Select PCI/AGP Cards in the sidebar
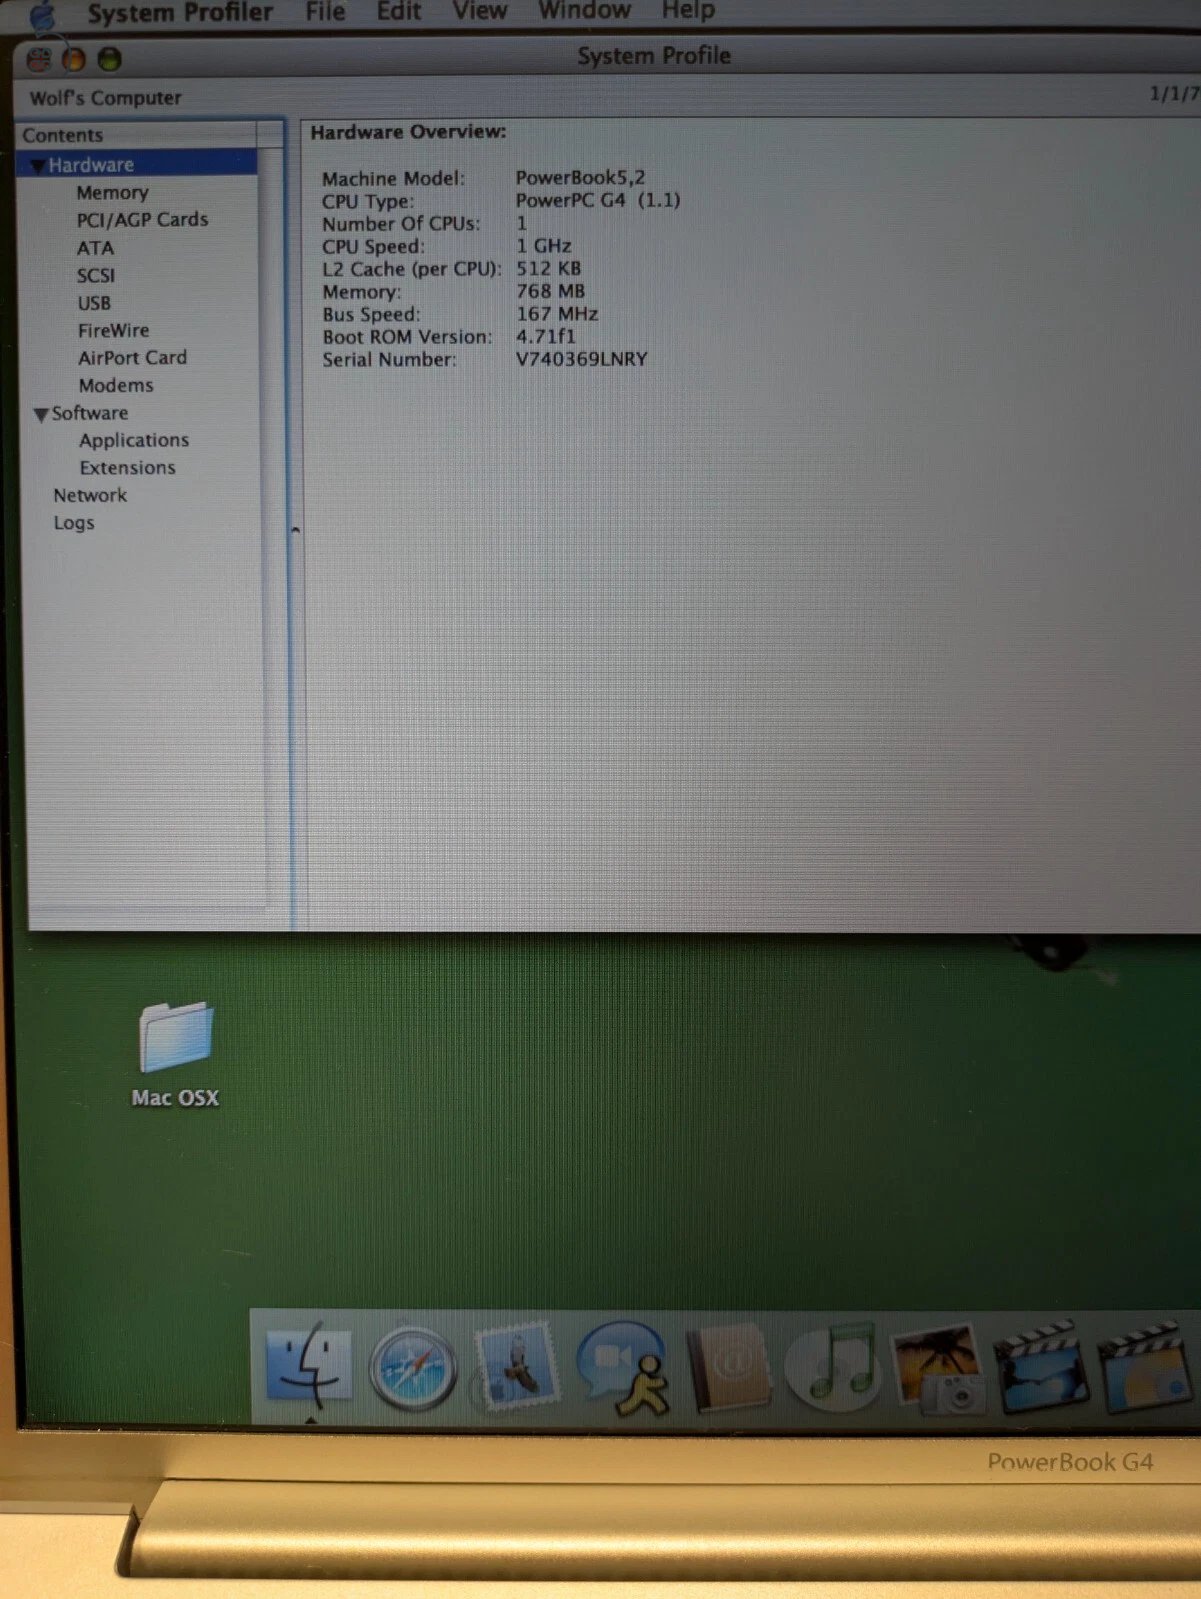This screenshot has height=1599, width=1201. (x=143, y=220)
